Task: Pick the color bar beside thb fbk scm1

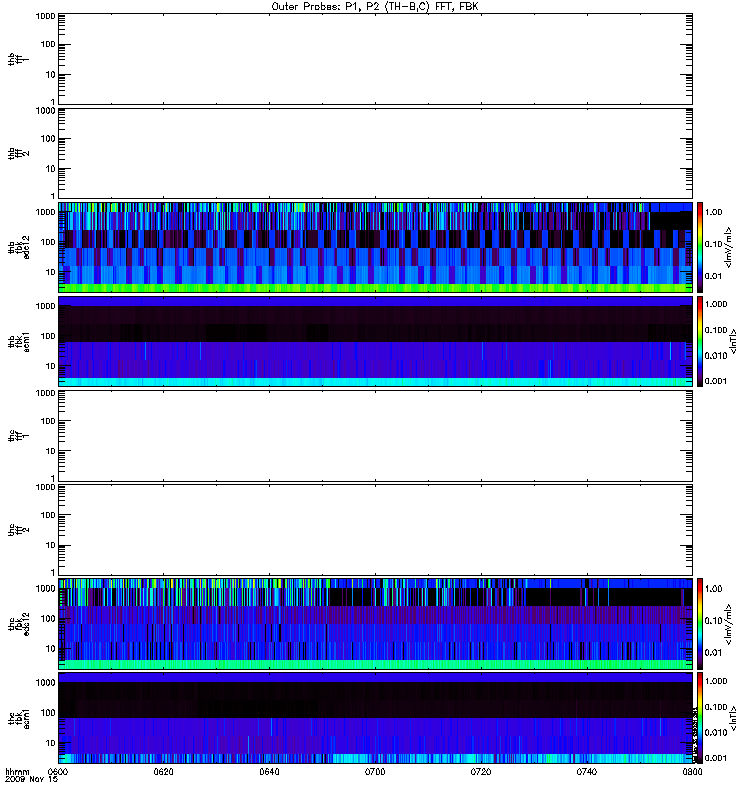Action: tap(700, 341)
